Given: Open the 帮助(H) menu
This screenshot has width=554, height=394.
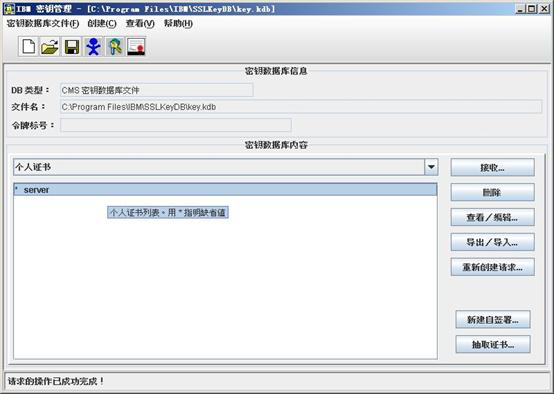Looking at the screenshot, I should [178, 24].
